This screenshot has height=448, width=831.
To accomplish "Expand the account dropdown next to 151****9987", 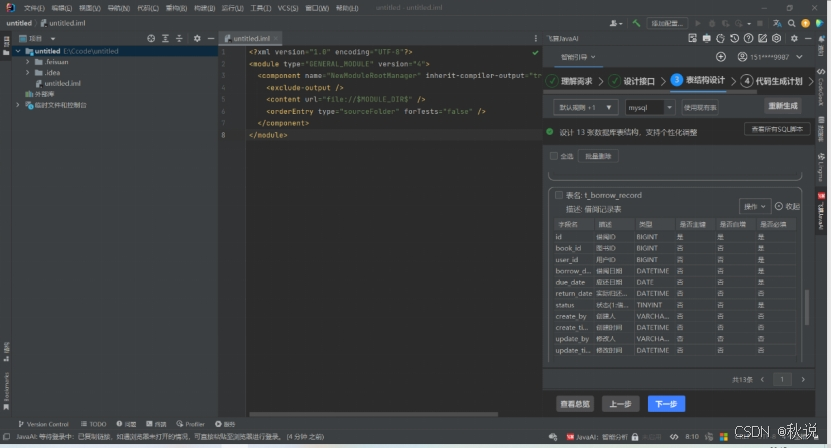I will [x=799, y=57].
